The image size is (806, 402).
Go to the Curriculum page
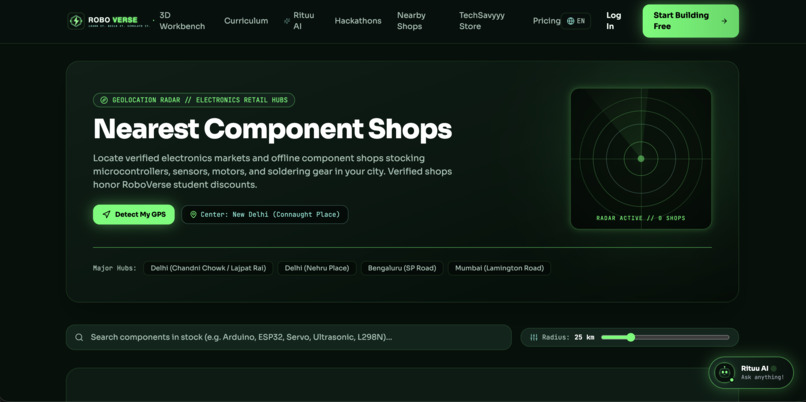pos(246,21)
